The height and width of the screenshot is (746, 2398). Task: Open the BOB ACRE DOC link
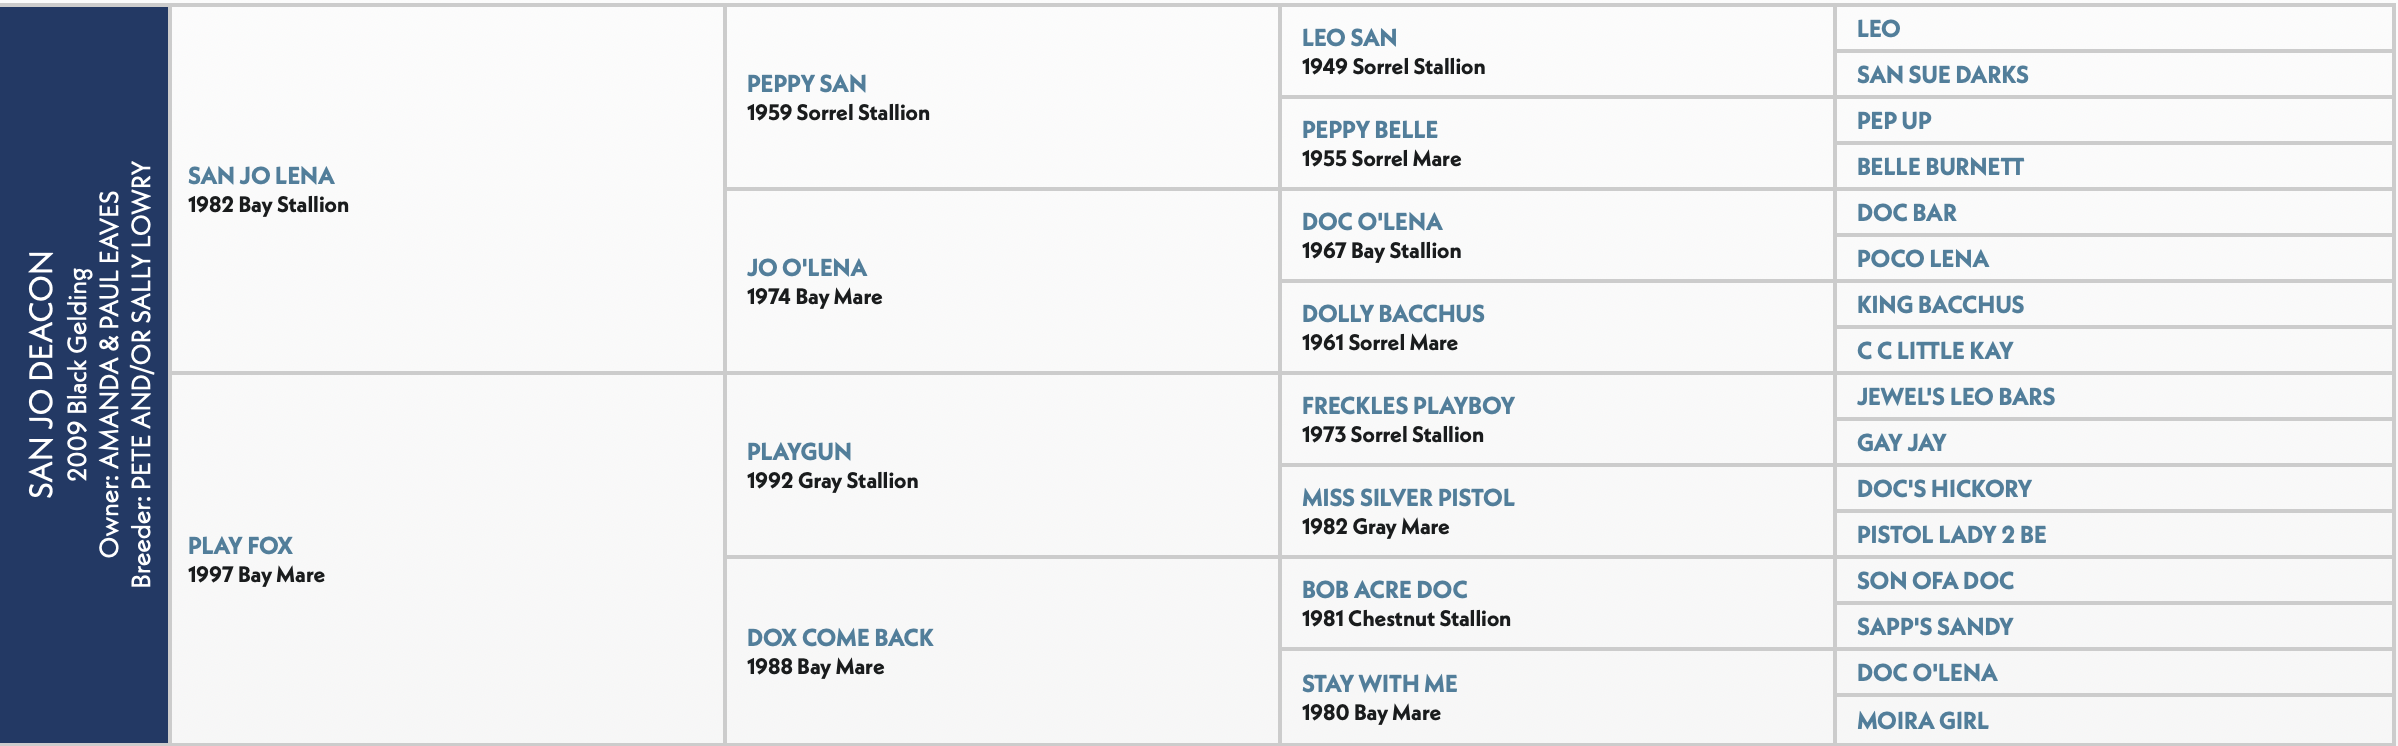1384,590
